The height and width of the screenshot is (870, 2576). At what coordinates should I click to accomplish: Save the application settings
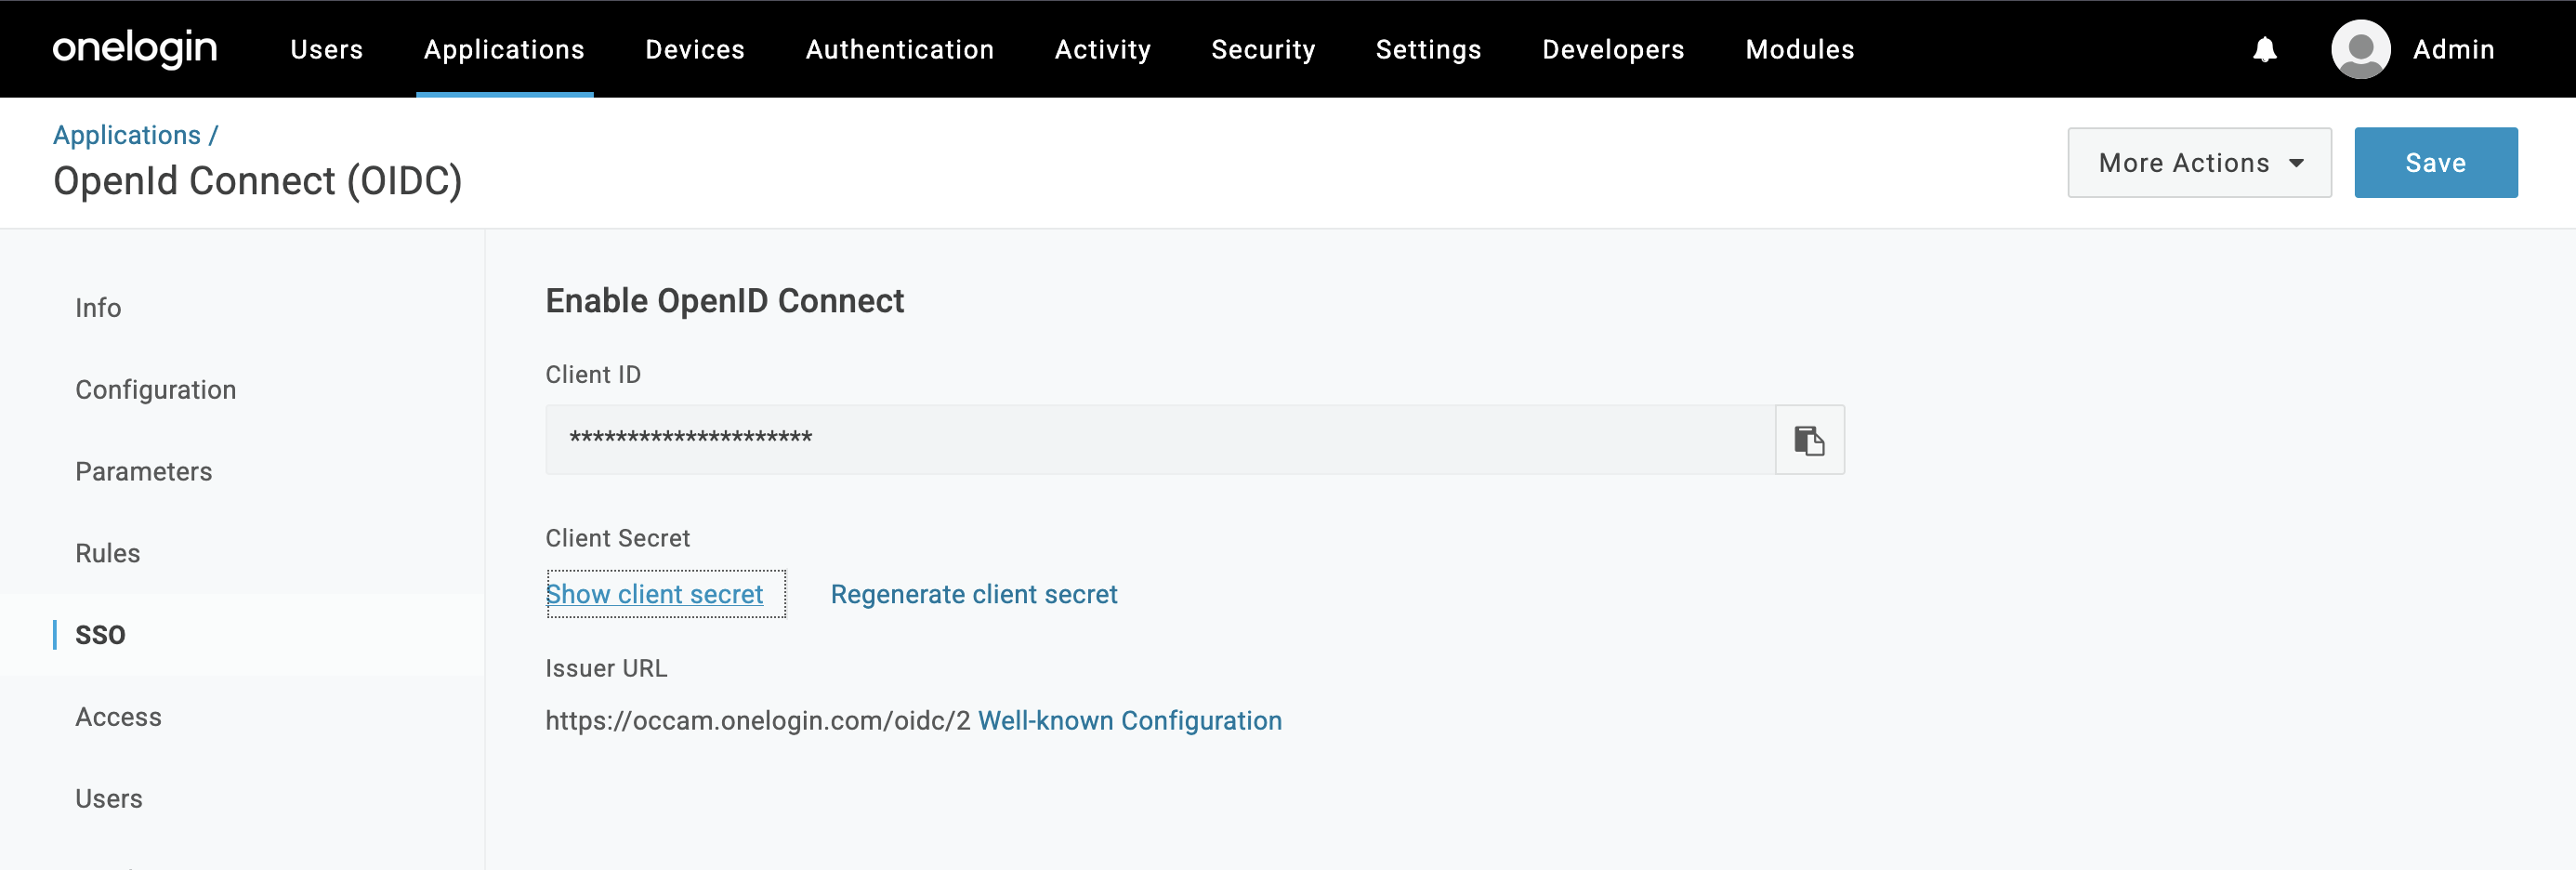coord(2435,163)
